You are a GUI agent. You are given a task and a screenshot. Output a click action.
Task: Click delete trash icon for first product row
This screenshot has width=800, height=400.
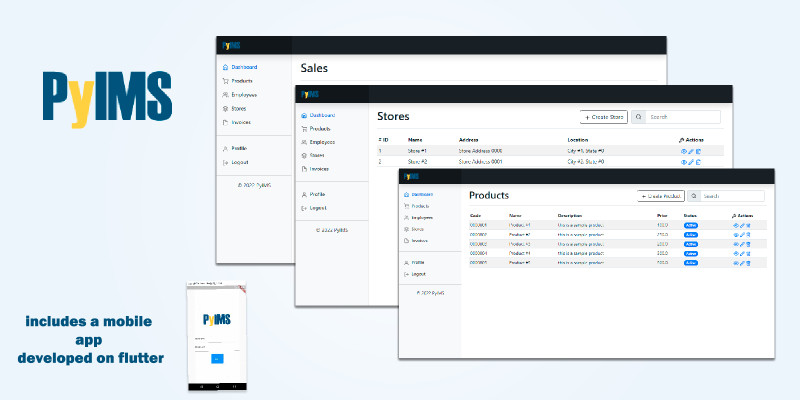[x=749, y=226]
